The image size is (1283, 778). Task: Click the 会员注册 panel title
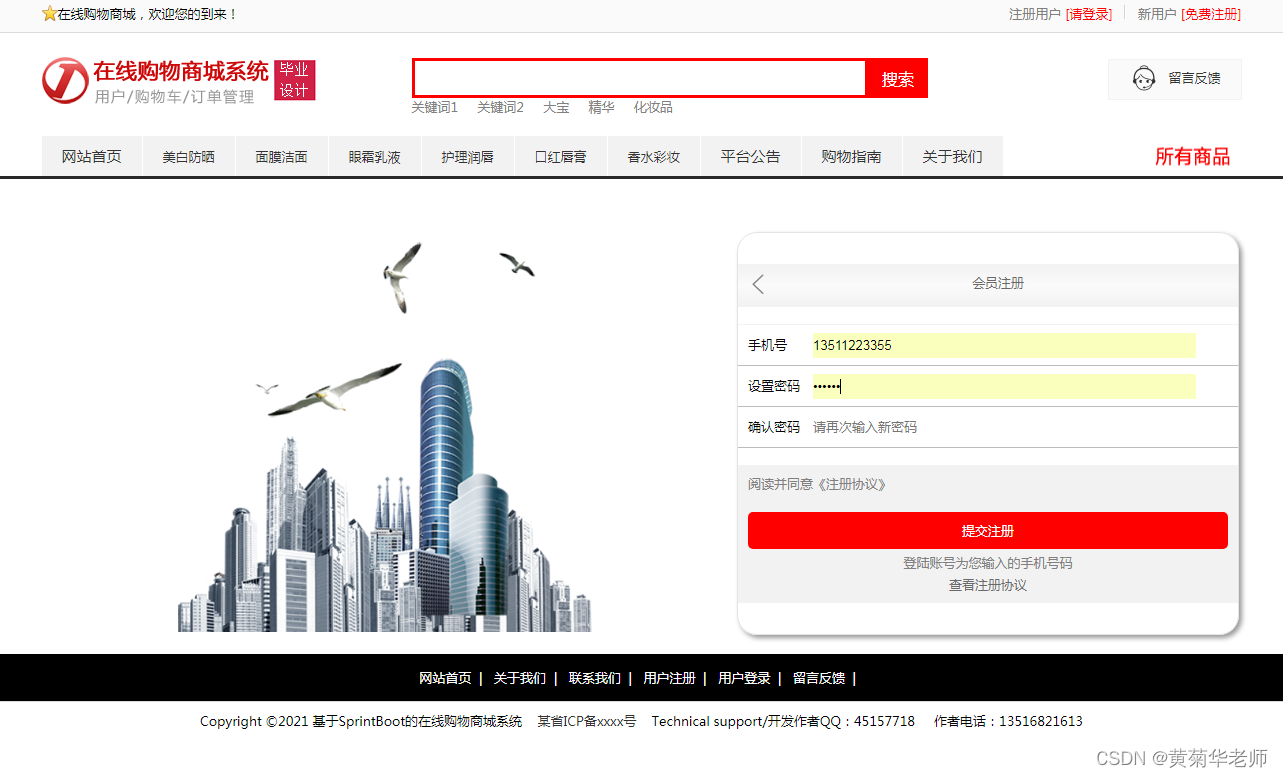[998, 284]
